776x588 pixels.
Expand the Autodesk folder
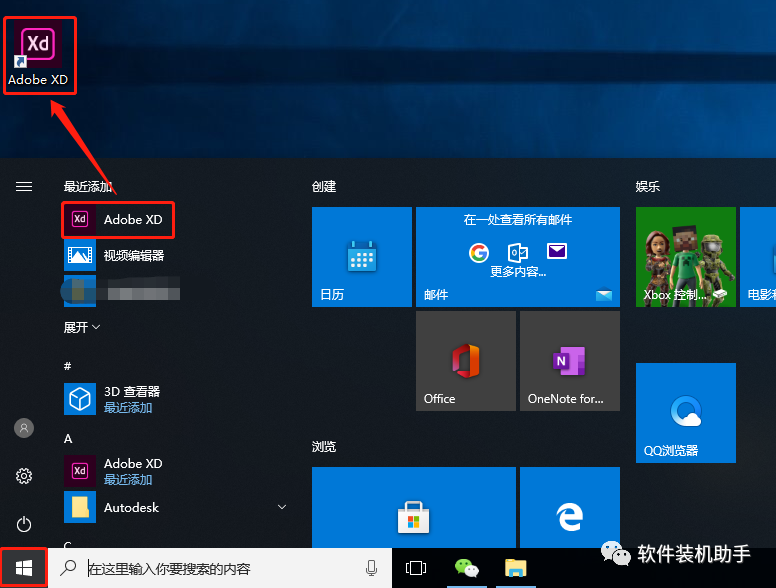(176, 507)
